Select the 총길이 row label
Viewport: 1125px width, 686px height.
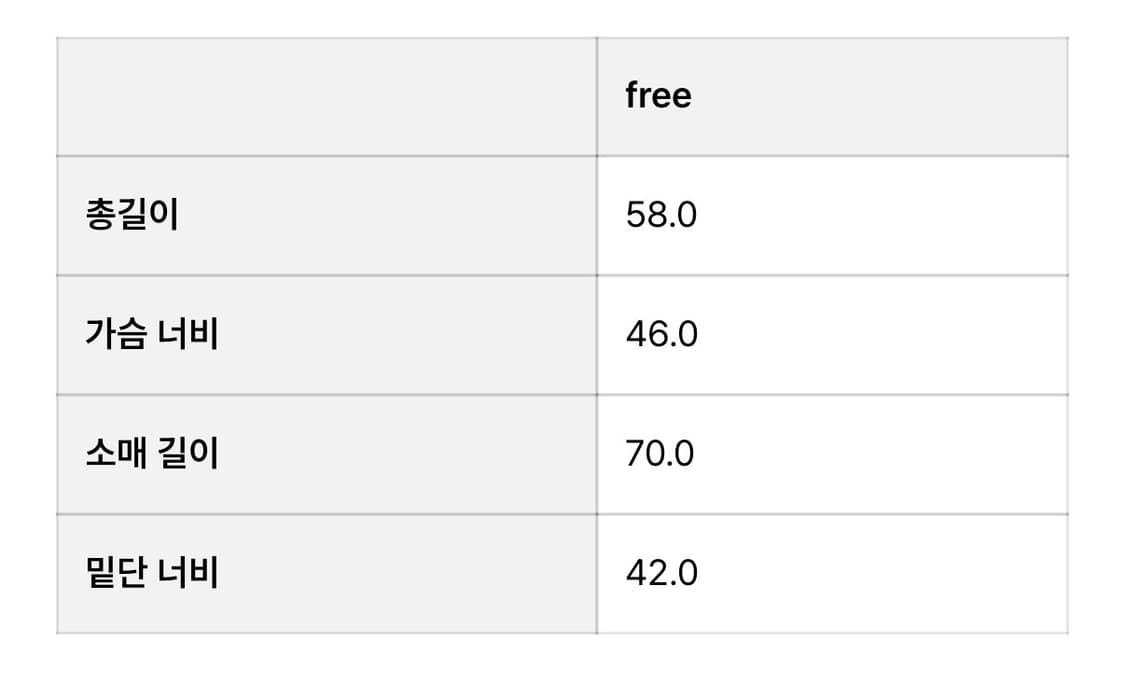pyautogui.click(x=132, y=215)
